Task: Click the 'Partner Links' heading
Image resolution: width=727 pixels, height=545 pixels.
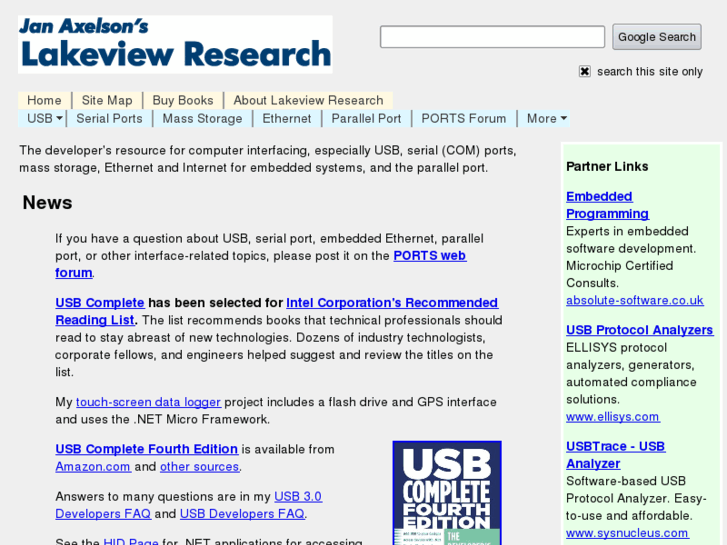Action: (607, 166)
